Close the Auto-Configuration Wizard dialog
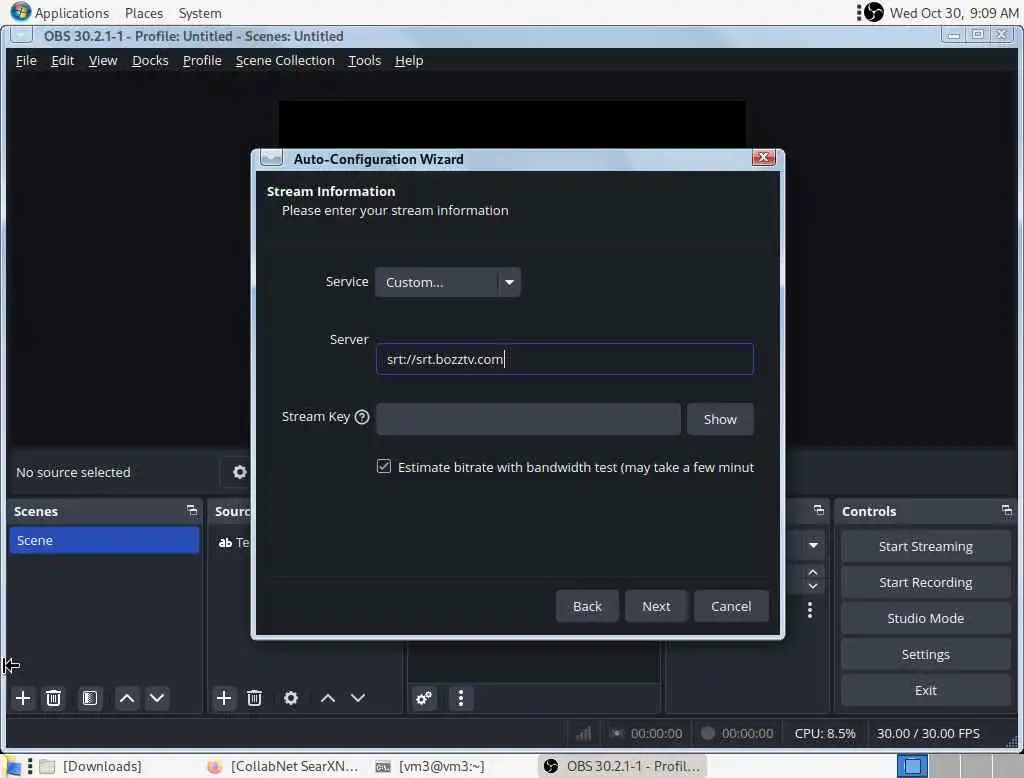 tap(763, 157)
